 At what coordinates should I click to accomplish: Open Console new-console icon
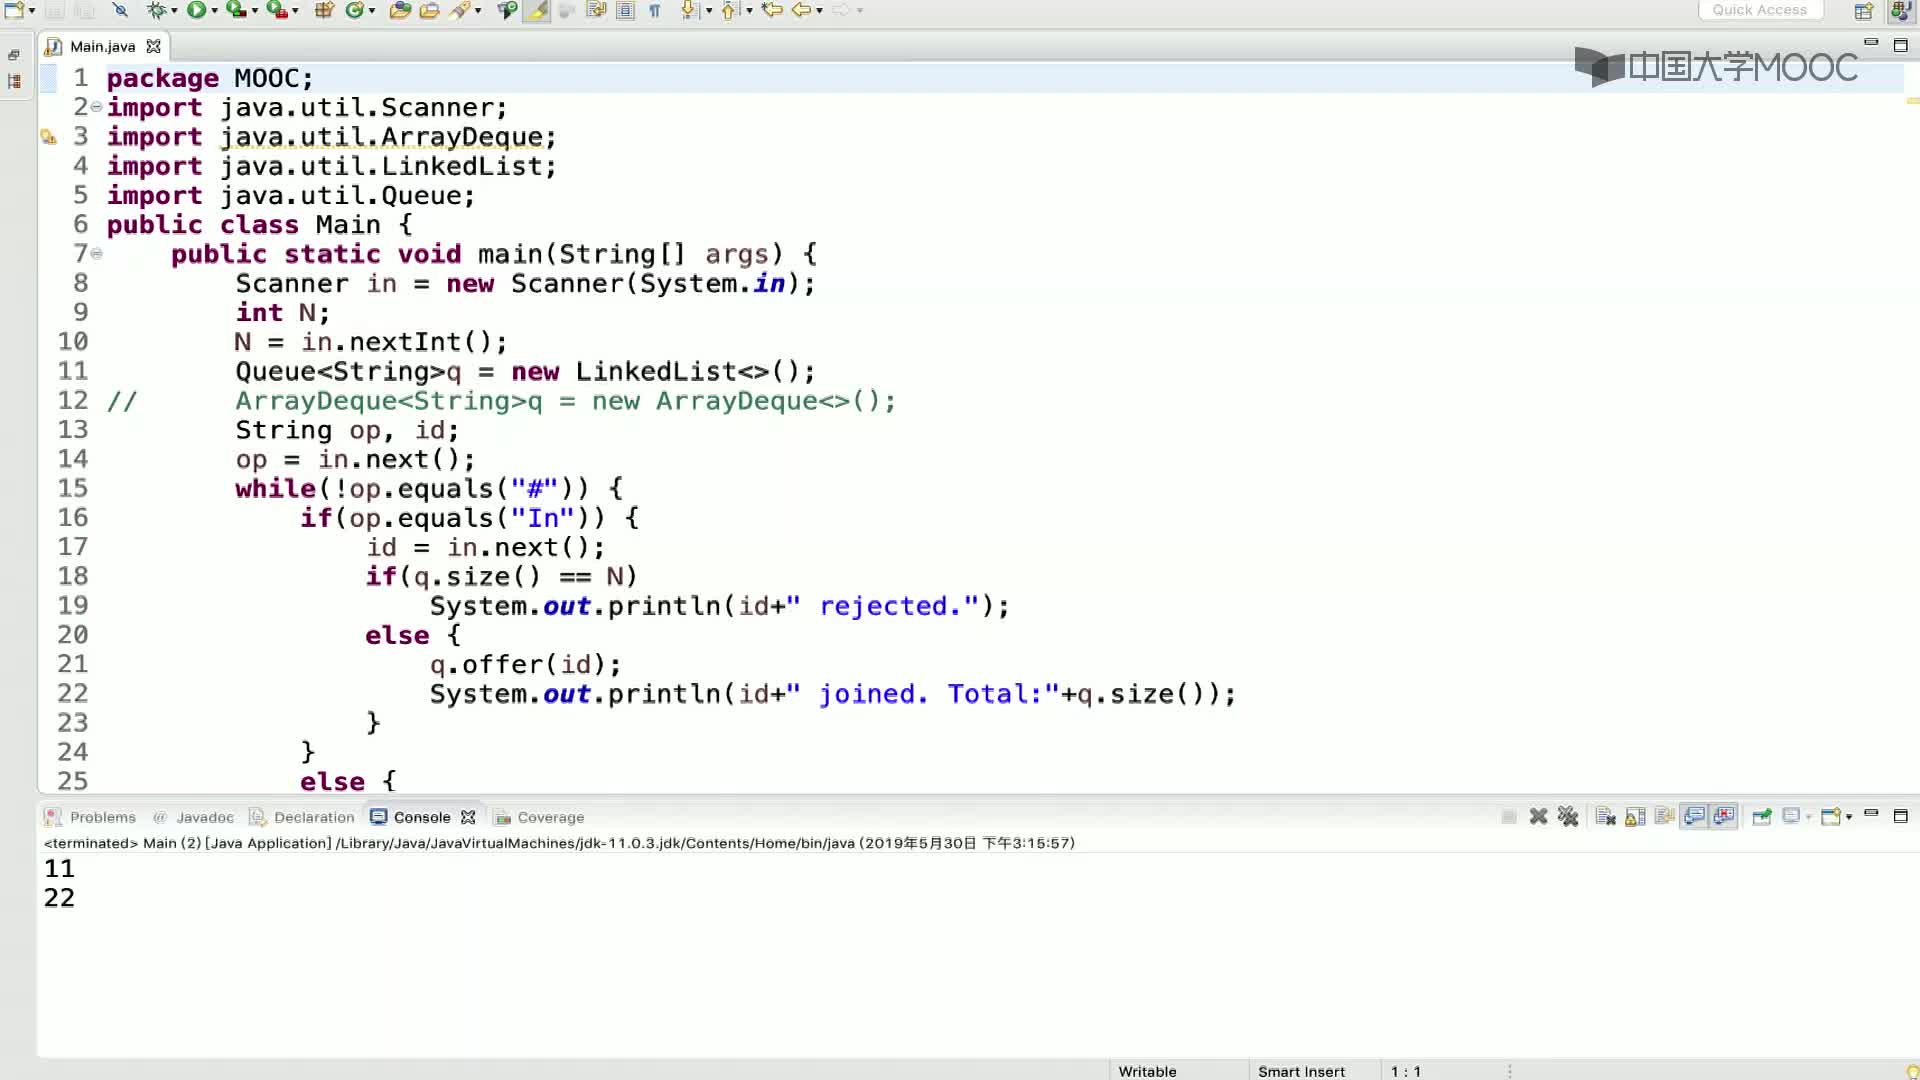[x=1831, y=816]
